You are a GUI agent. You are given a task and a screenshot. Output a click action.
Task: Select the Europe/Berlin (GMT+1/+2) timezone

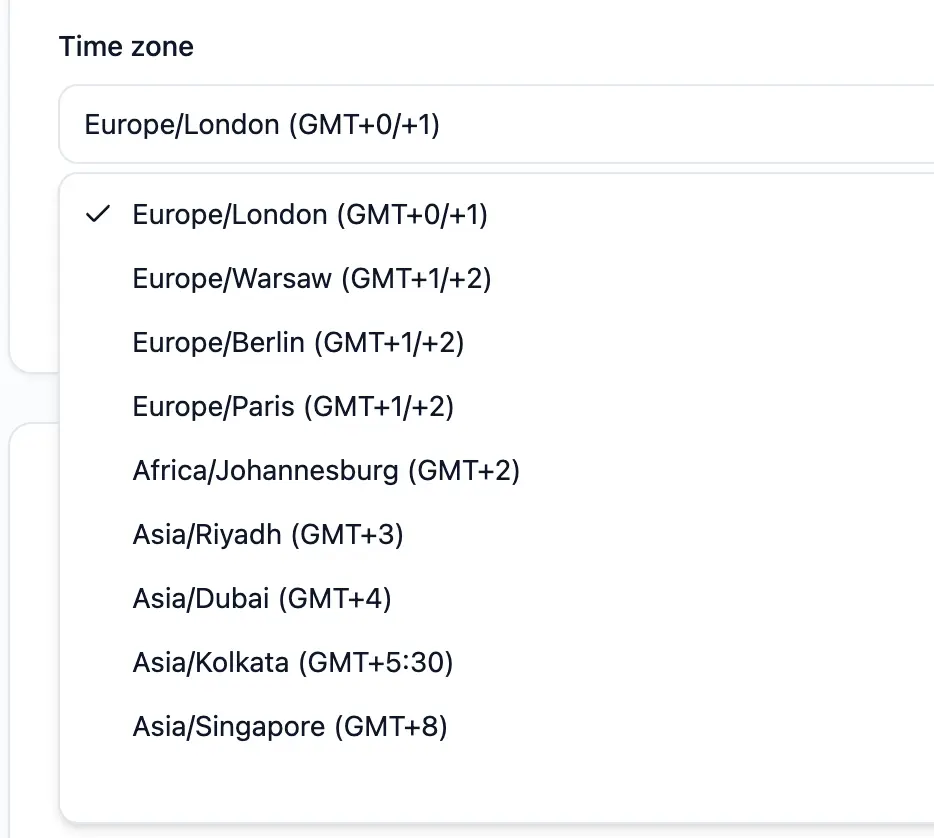pos(298,343)
